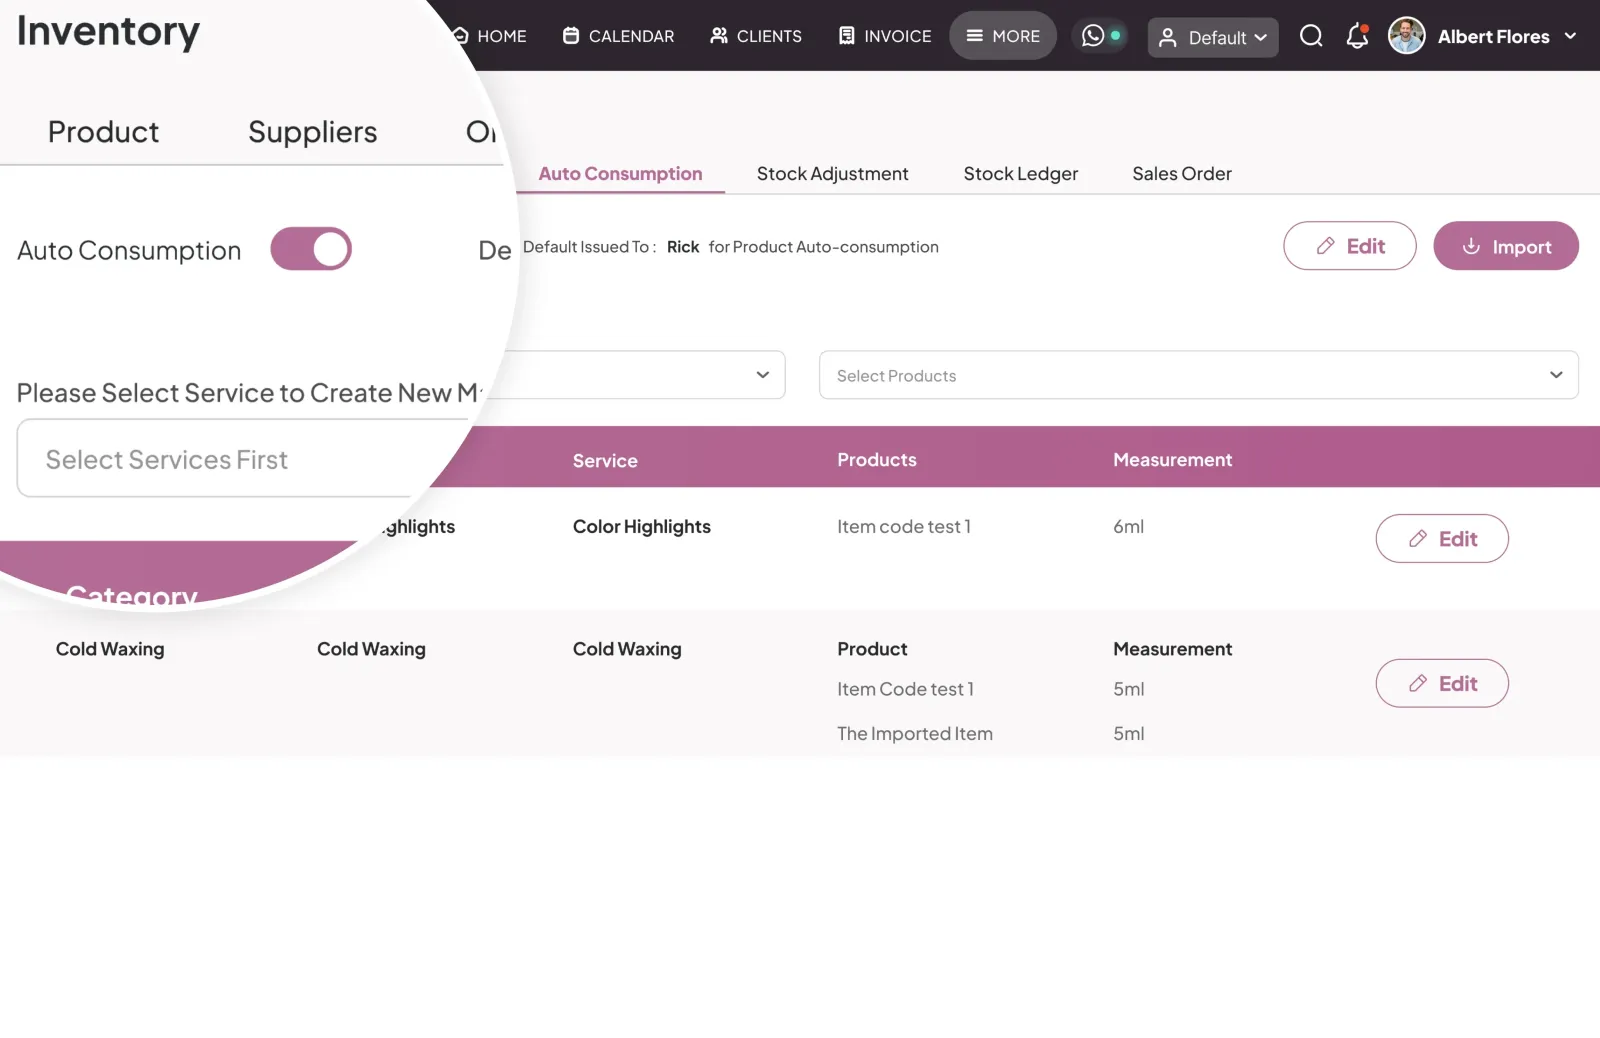Open the notifications bell
Screen dimensions: 1600x1038
click(x=1357, y=36)
